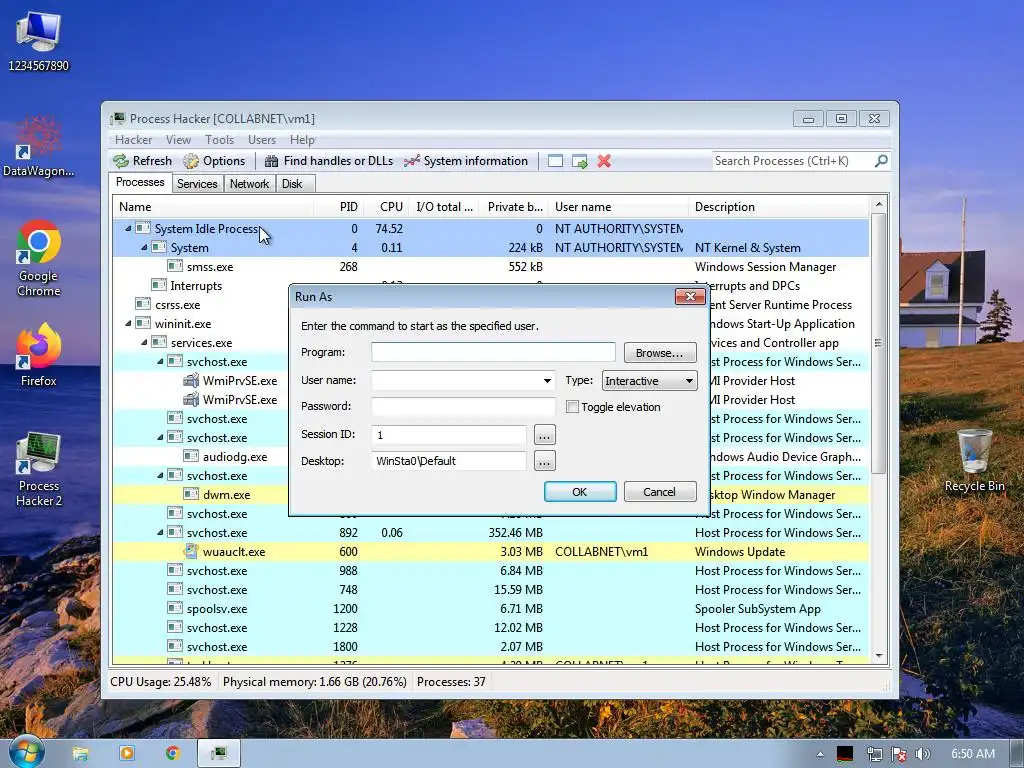Click Cancel in Run As dialog

point(660,492)
